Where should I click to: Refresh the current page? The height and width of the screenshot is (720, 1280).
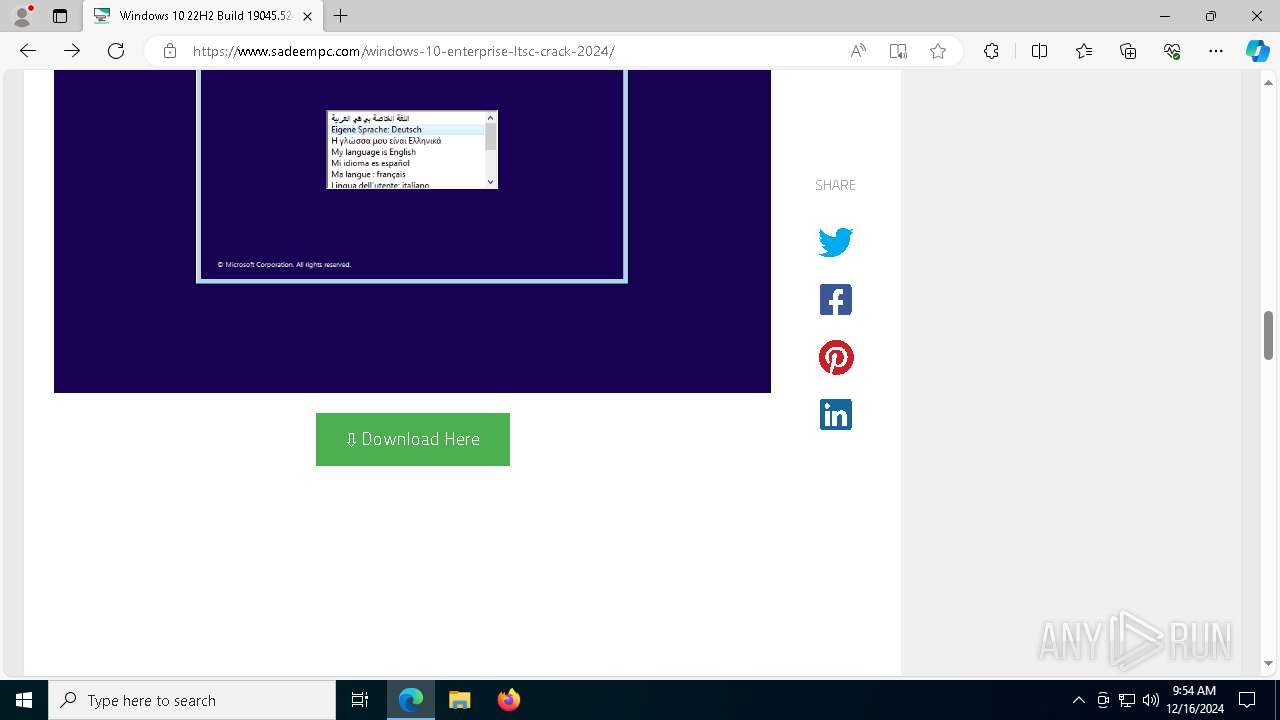pos(116,51)
